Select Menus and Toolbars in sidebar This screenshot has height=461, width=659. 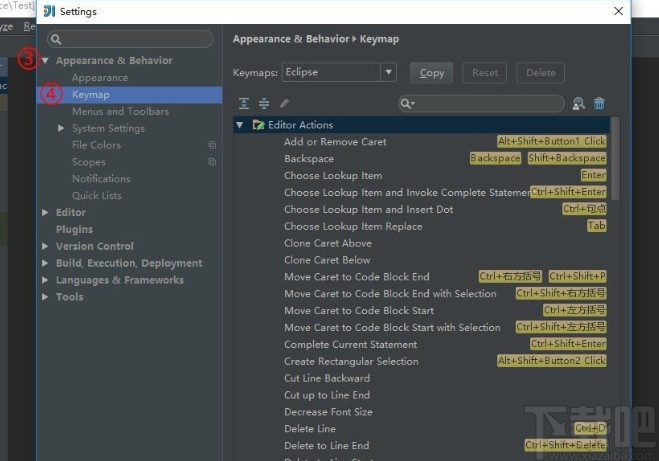(x=120, y=111)
